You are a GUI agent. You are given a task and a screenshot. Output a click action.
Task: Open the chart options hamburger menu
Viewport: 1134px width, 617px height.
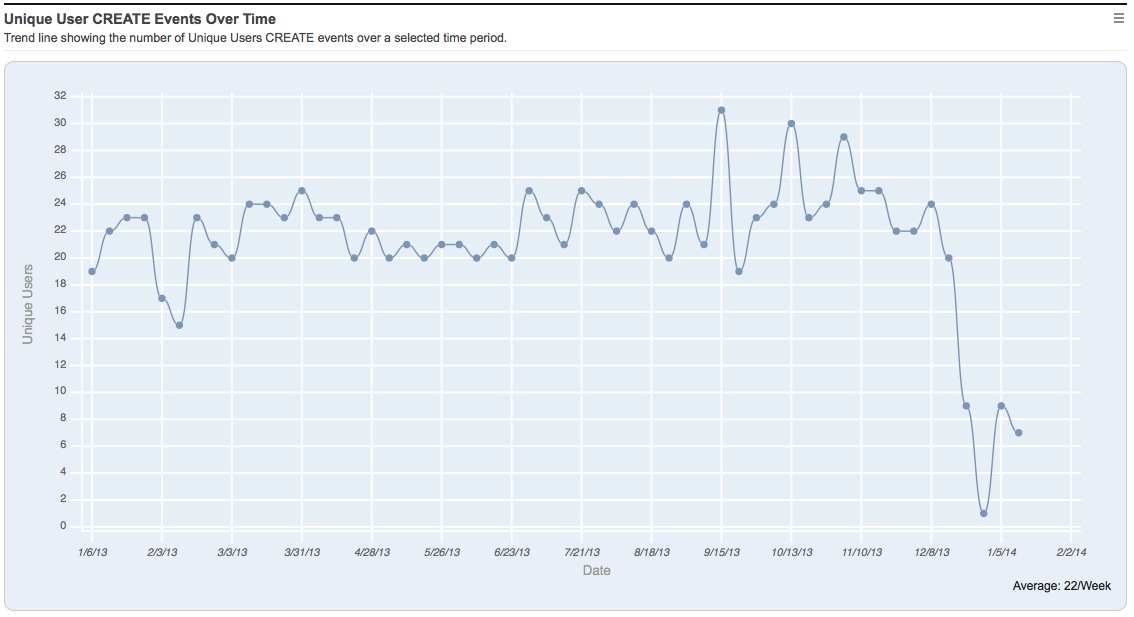(1119, 18)
